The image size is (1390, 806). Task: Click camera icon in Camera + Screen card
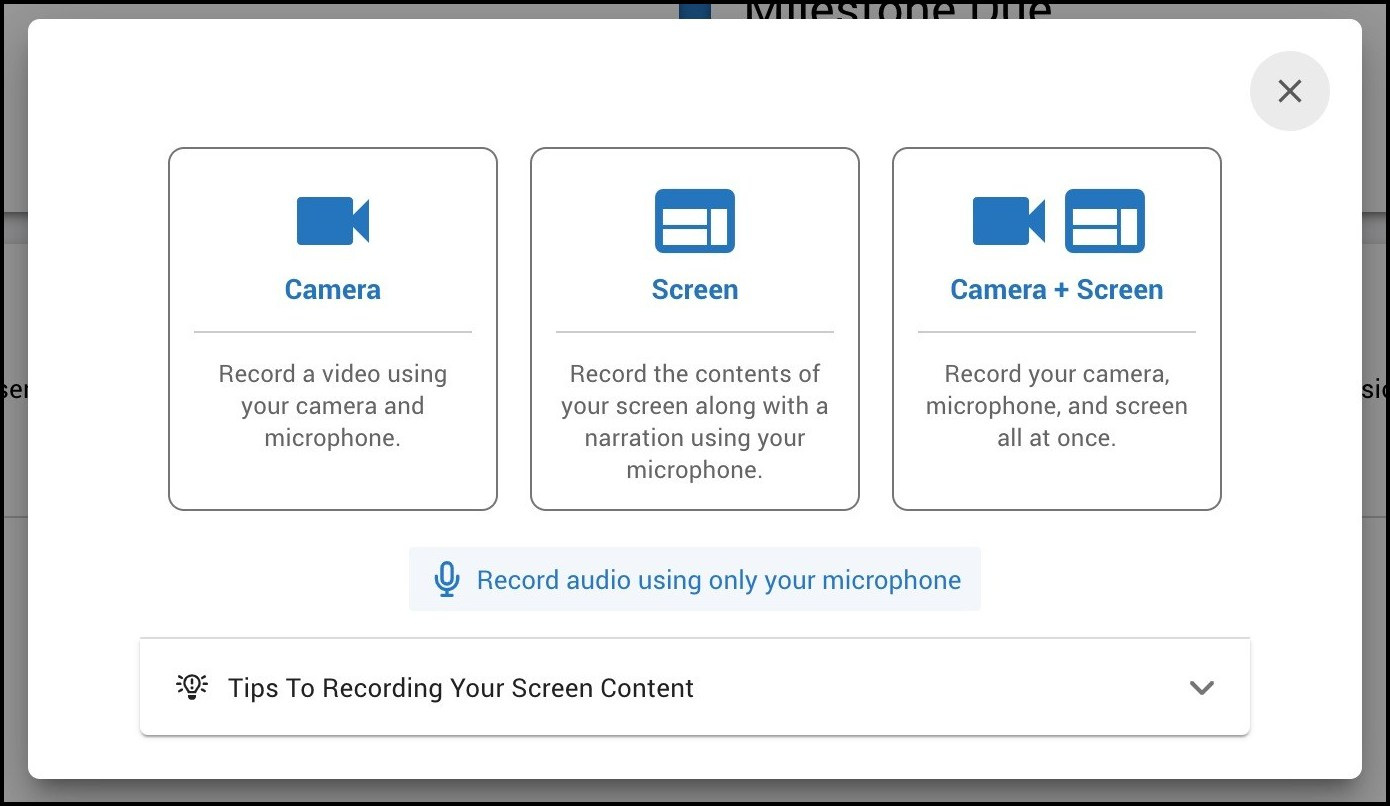[x=1009, y=221]
